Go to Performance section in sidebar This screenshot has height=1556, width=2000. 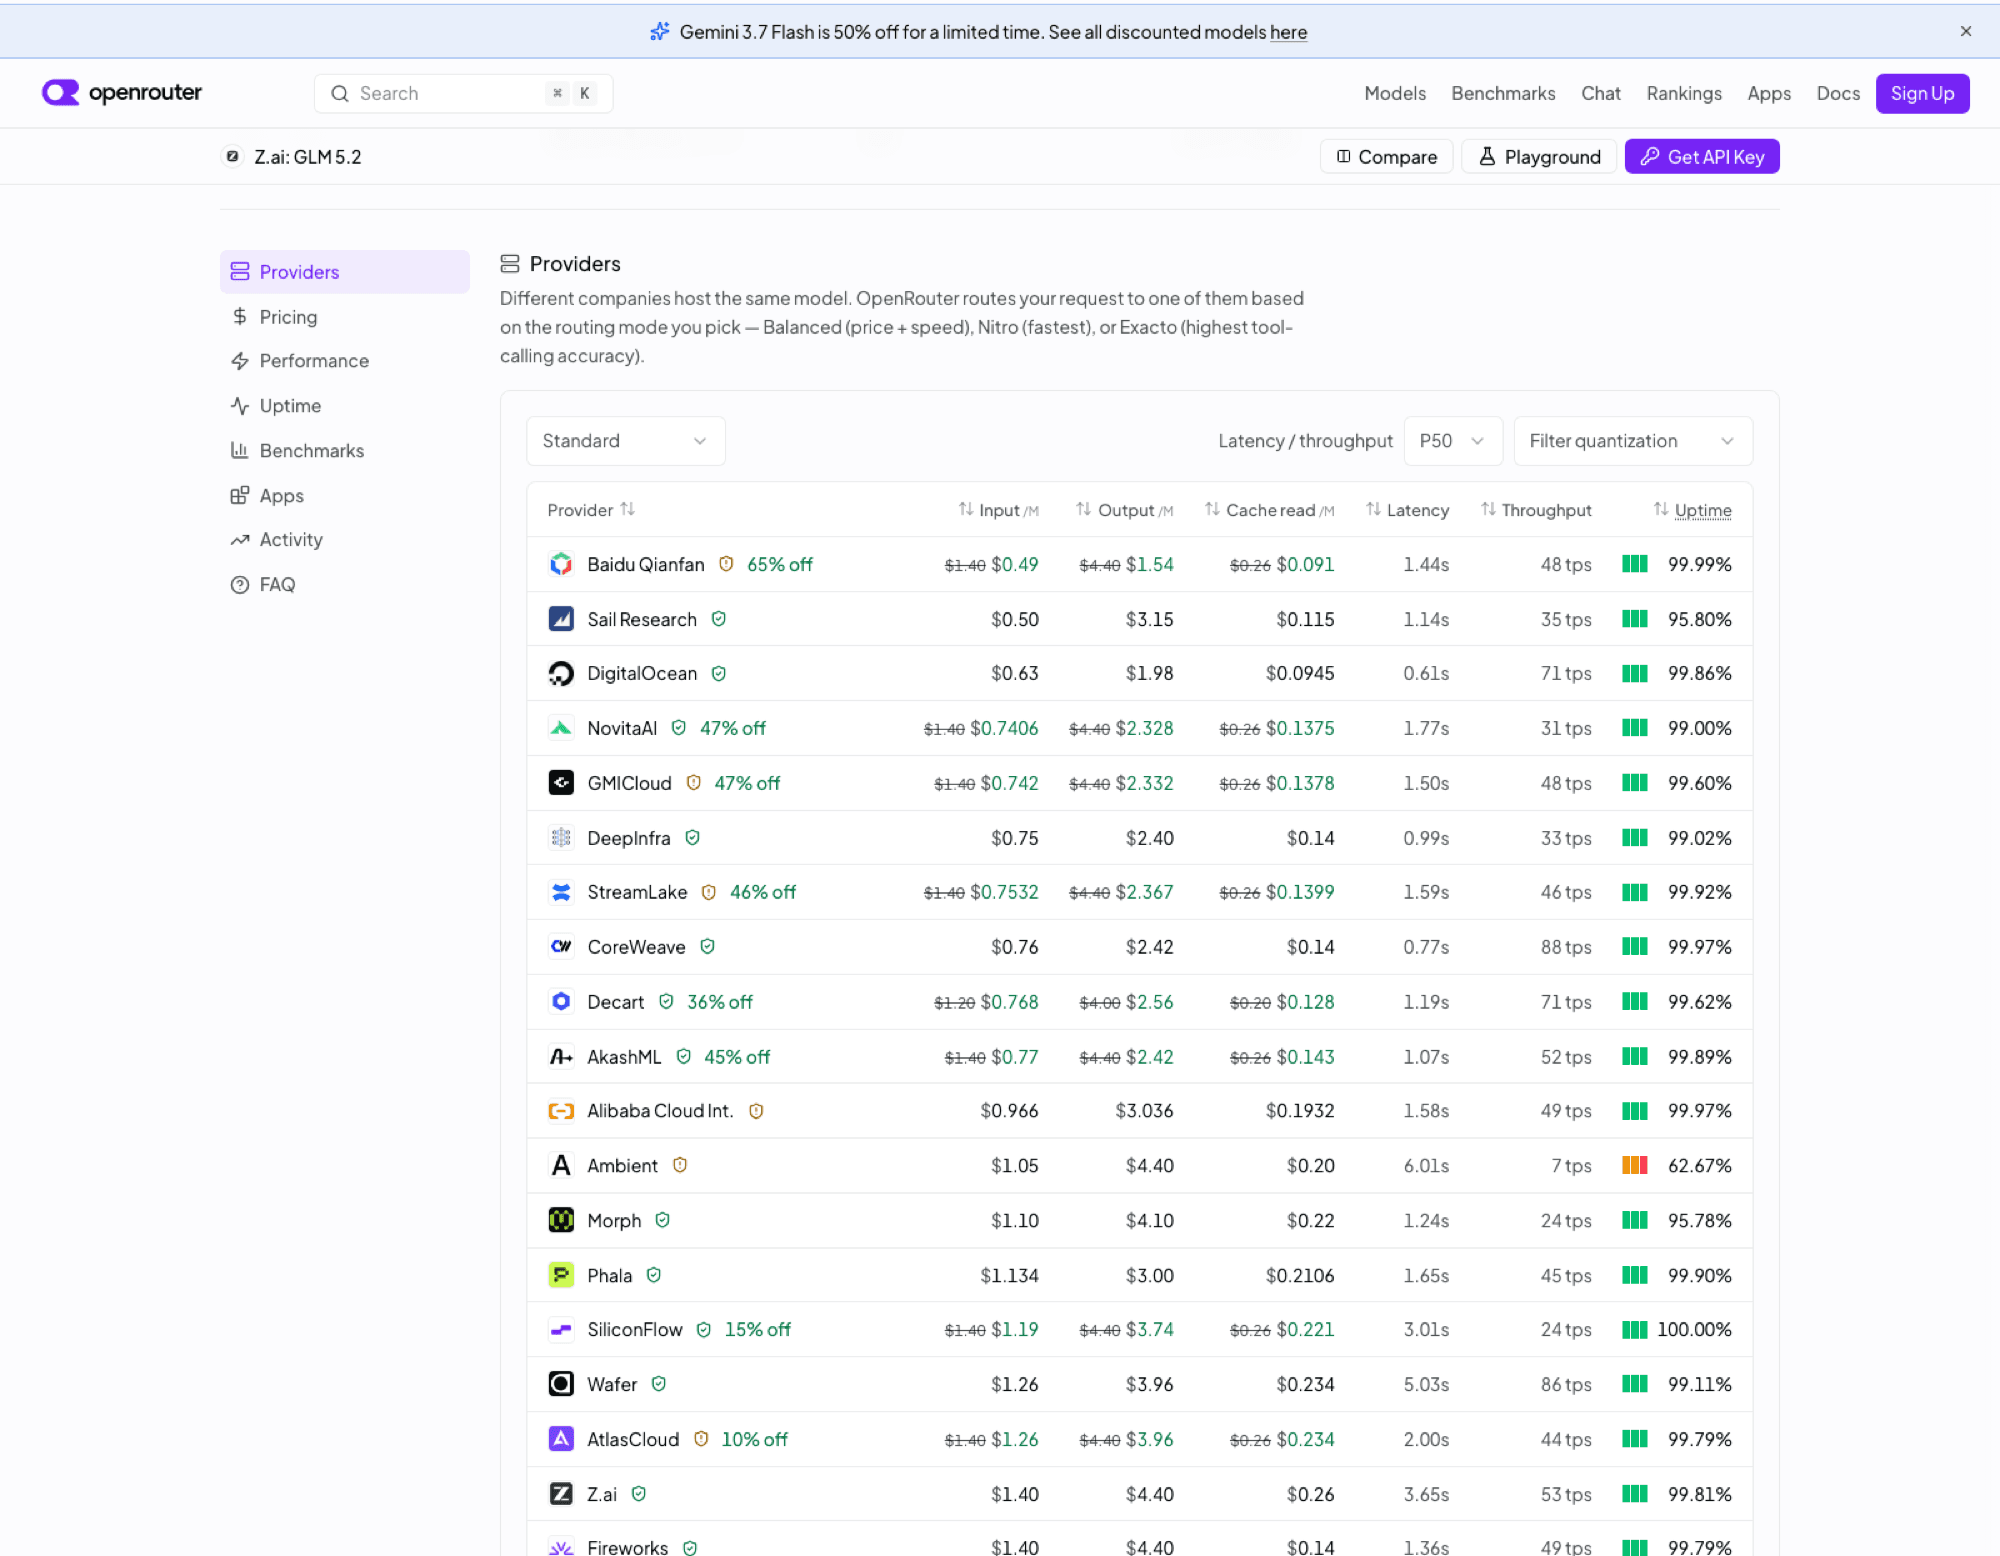[345, 361]
